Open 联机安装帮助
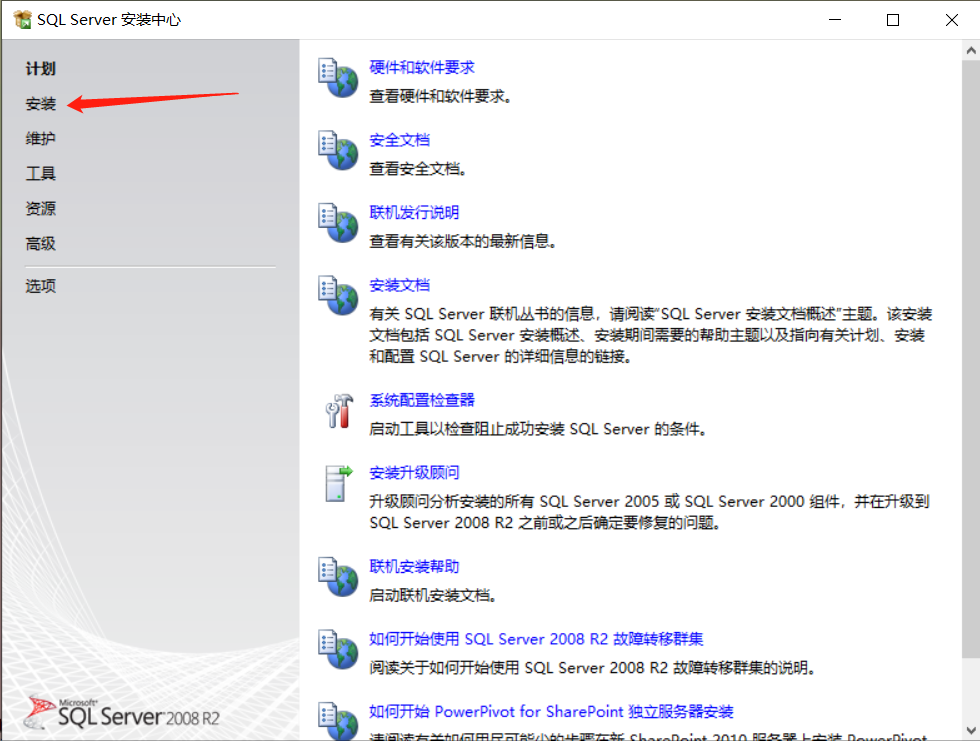The height and width of the screenshot is (741, 980). pos(414,566)
